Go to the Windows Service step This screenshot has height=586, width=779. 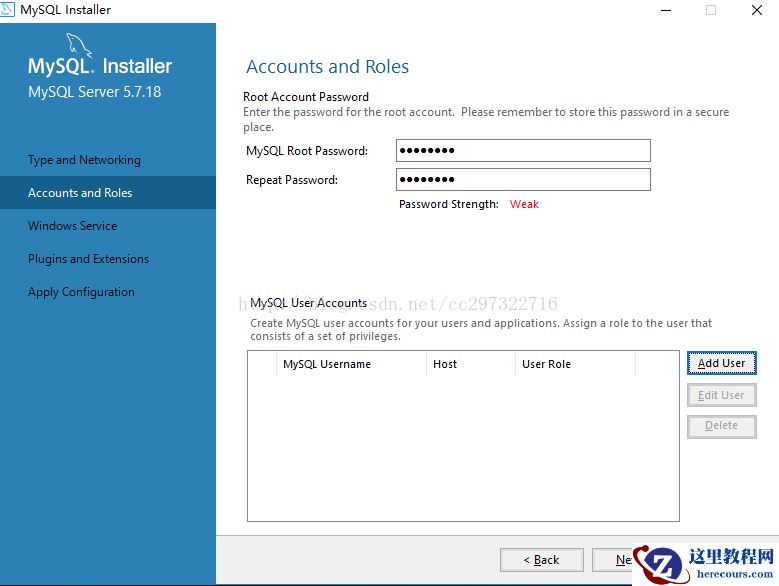pyautogui.click(x=73, y=226)
